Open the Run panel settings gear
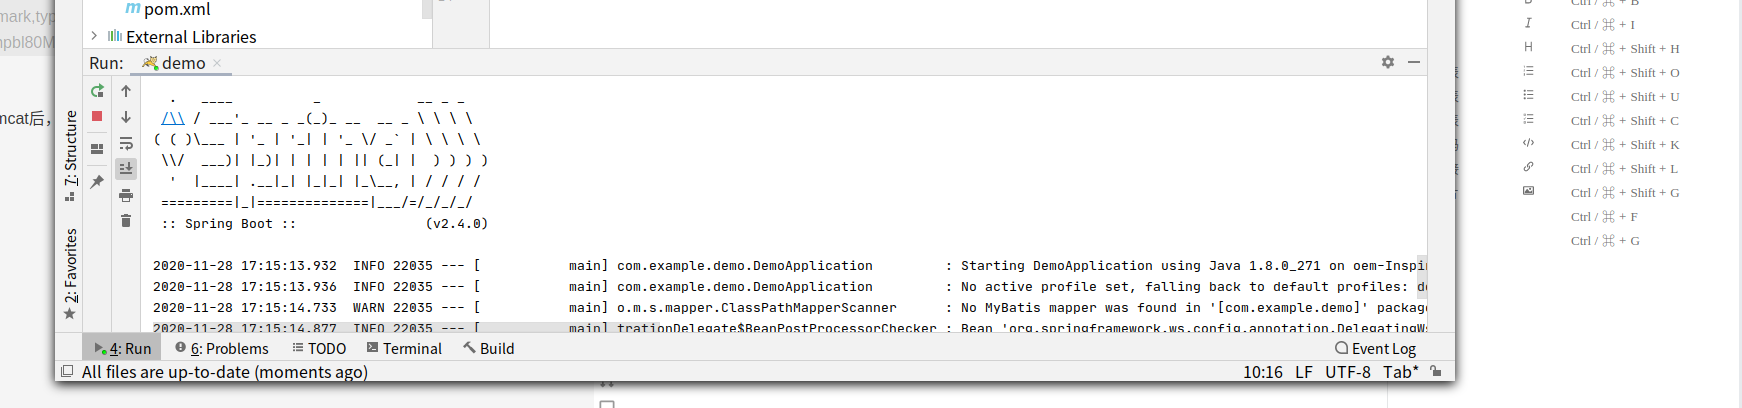1742x408 pixels. (1388, 62)
